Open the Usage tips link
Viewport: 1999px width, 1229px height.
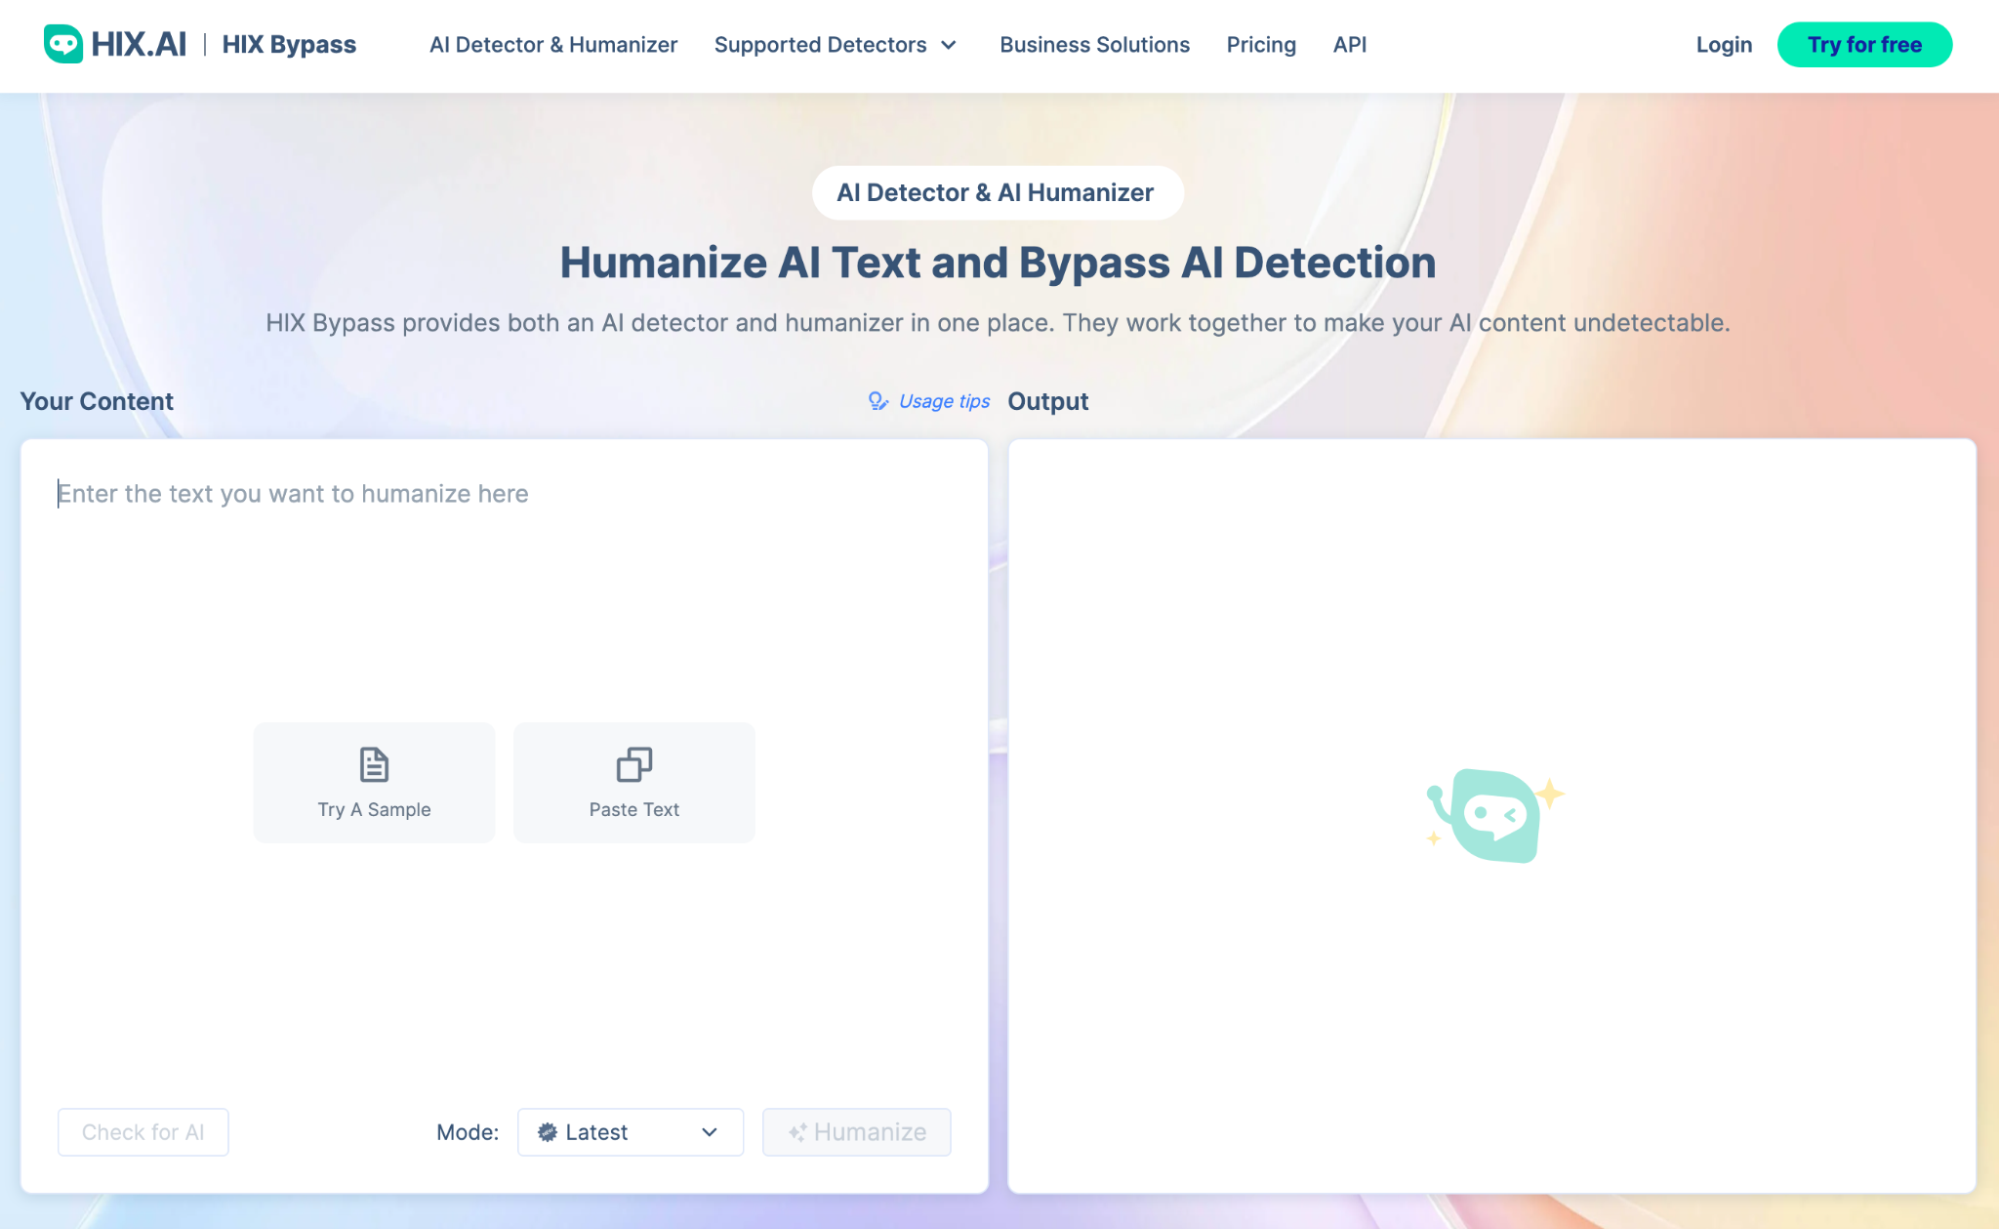tap(944, 401)
